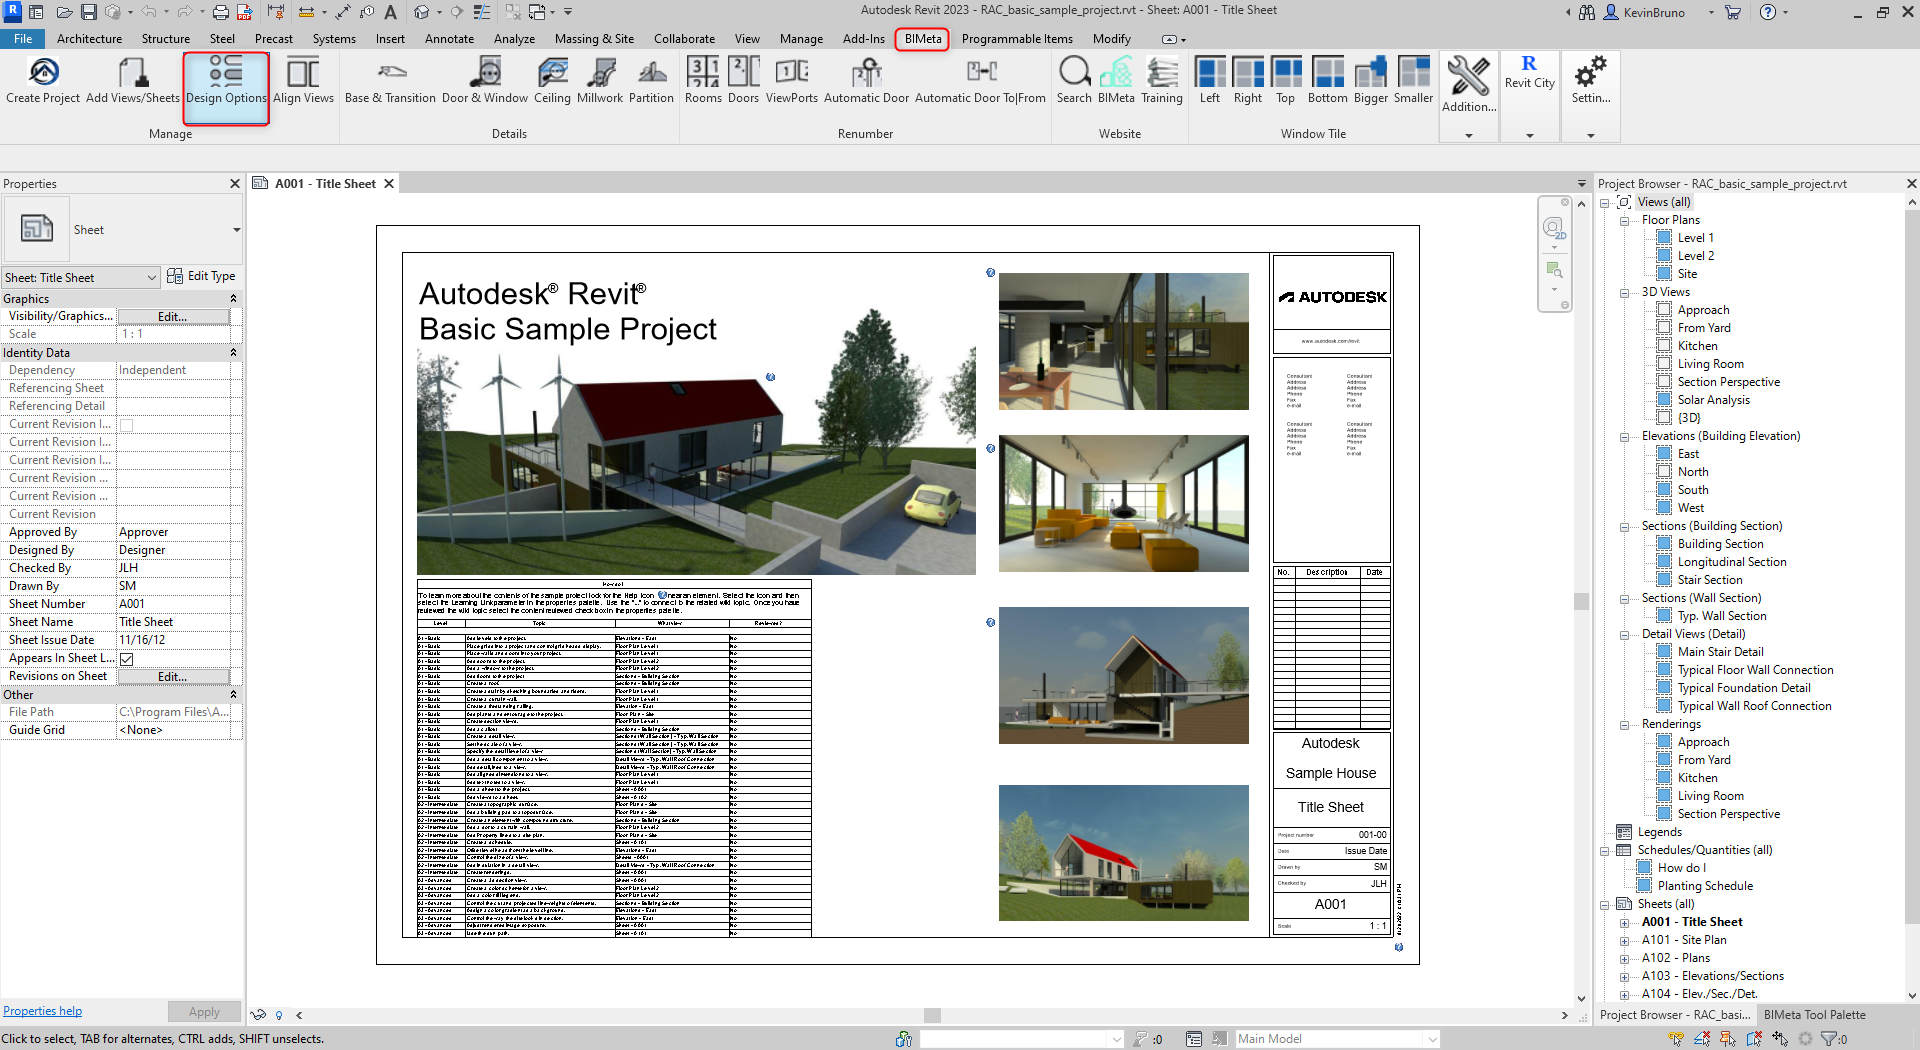Expand the Additional tools dropdown
Screen dimensions: 1920x1050
(x=1469, y=135)
